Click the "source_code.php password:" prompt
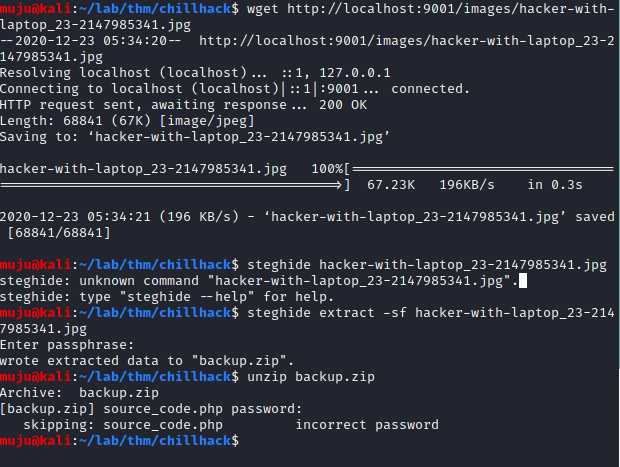 203,408
